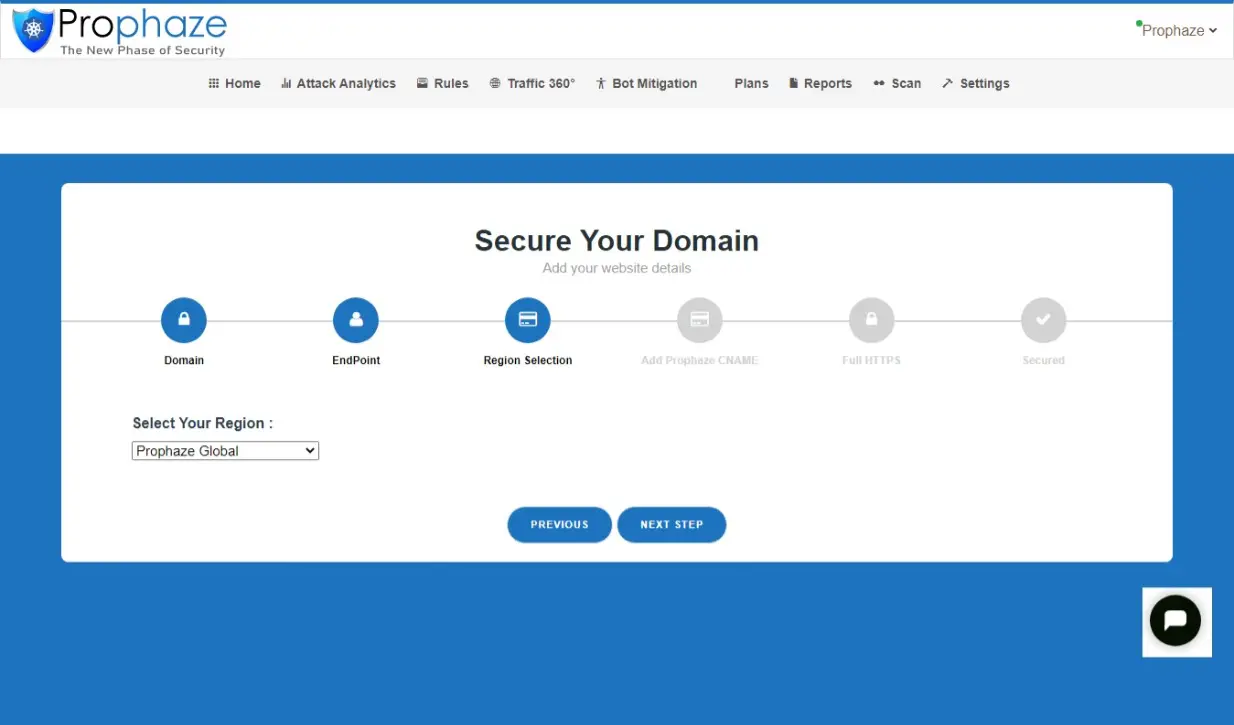
Task: Expand the Prophaze account menu
Action: 1178,31
